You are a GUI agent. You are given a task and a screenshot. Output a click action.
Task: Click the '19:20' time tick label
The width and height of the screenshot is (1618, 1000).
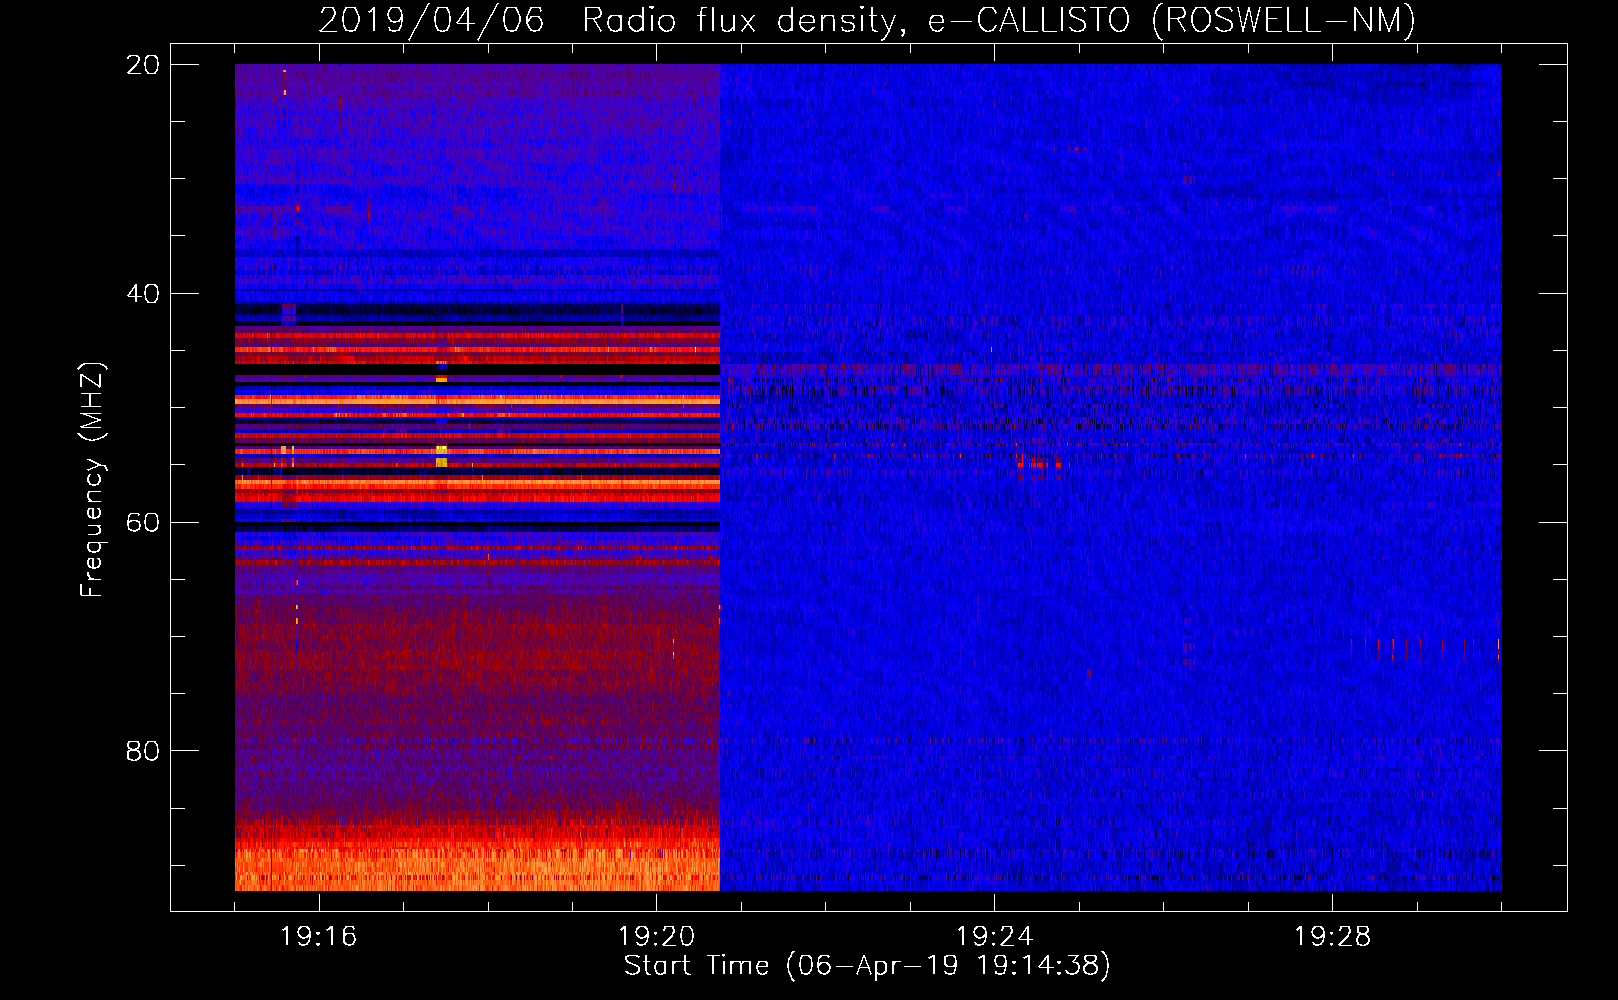click(x=656, y=937)
